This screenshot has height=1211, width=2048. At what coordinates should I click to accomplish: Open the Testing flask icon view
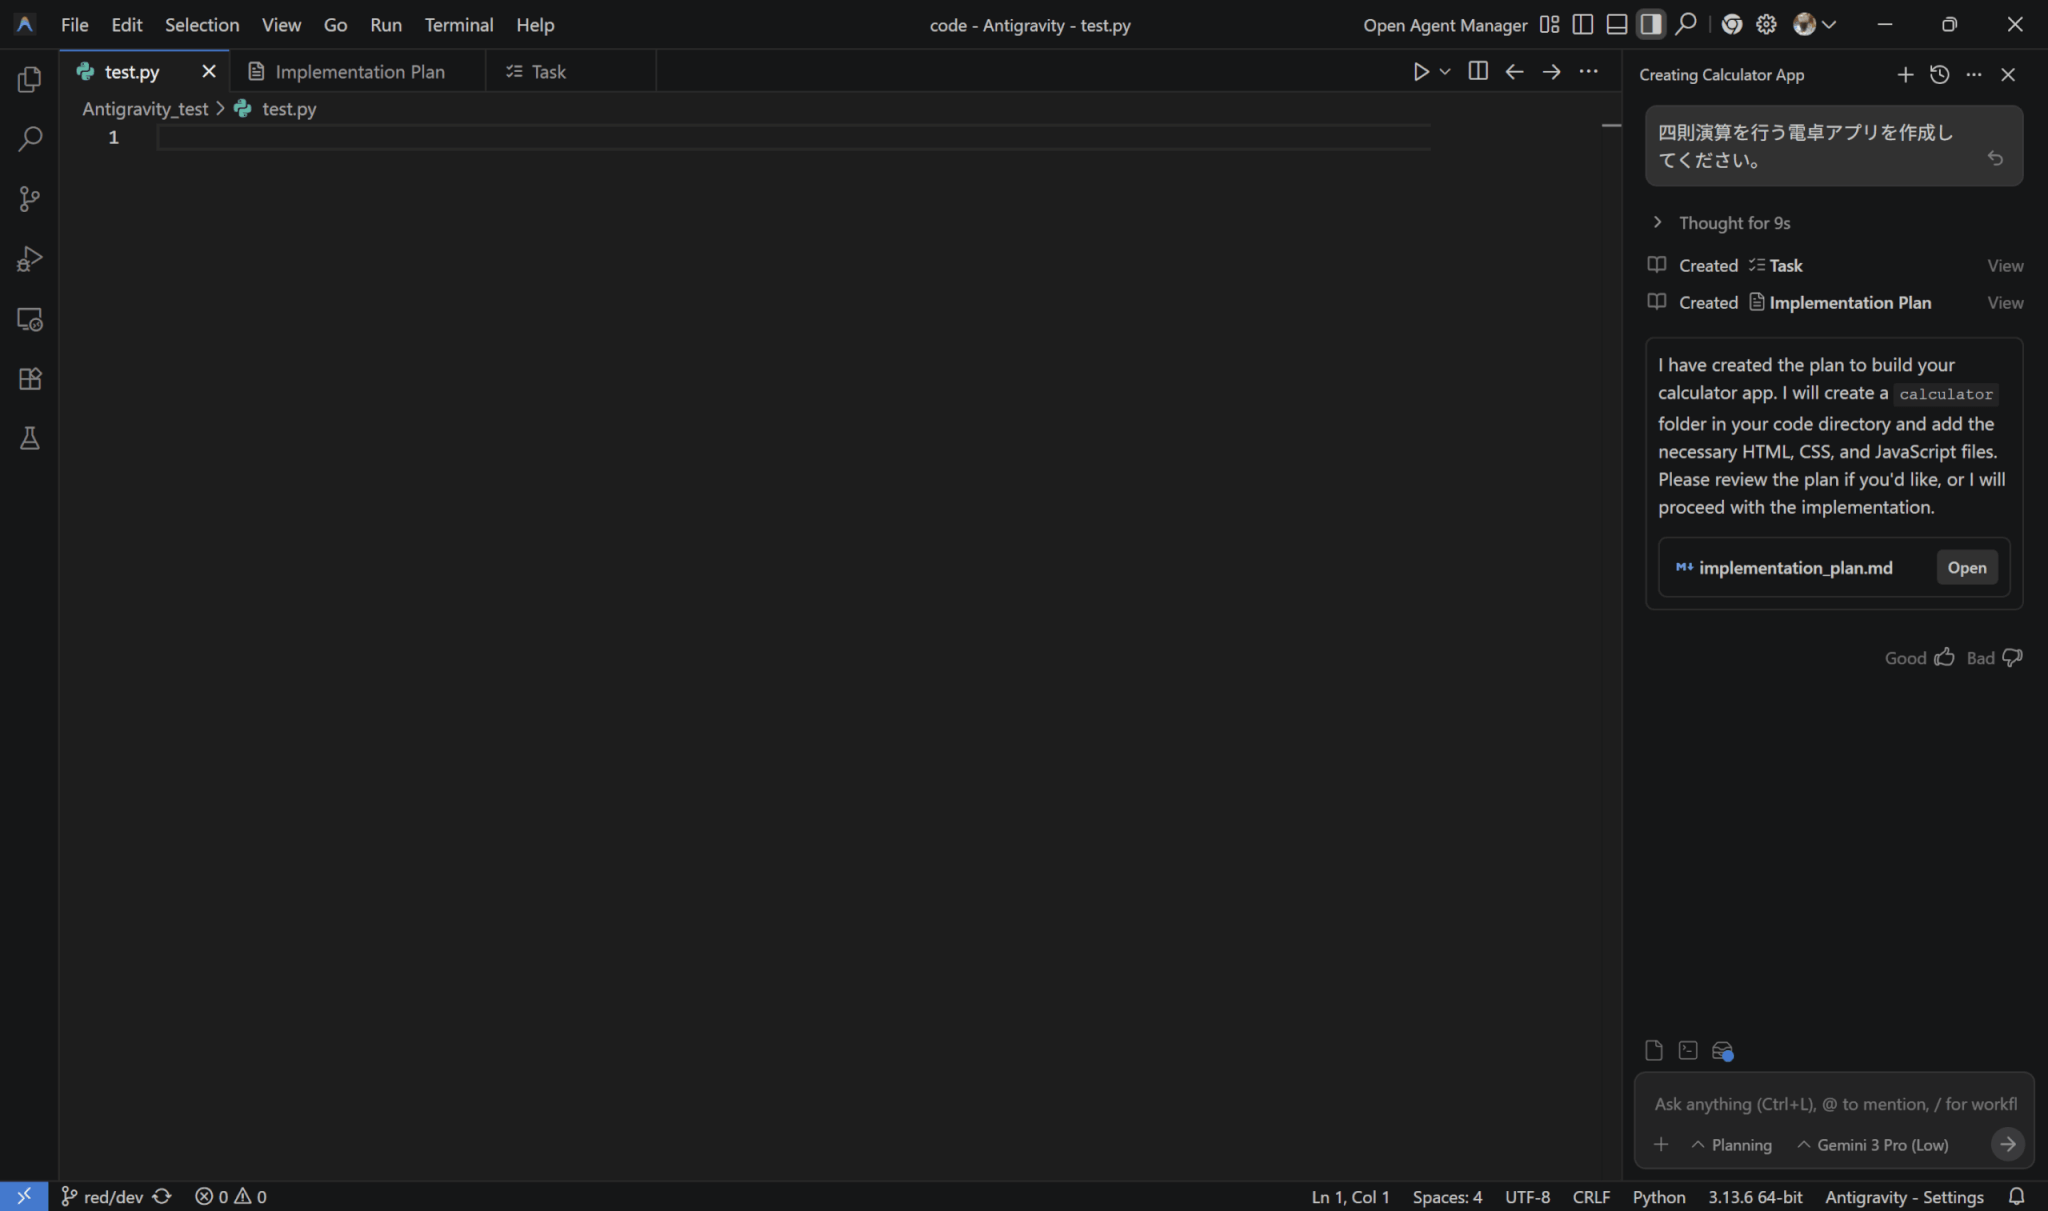pyautogui.click(x=29, y=439)
